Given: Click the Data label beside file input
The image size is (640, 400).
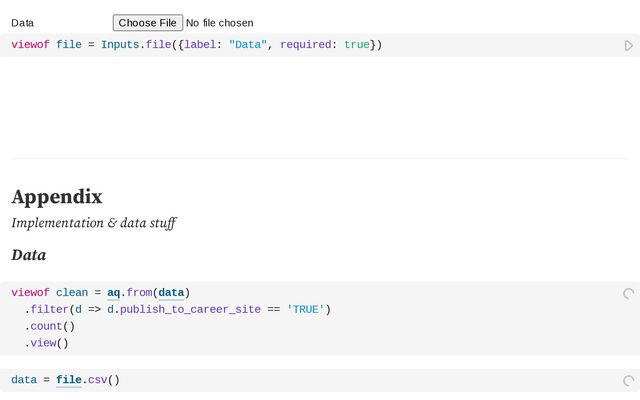Looking at the screenshot, I should (23, 22).
